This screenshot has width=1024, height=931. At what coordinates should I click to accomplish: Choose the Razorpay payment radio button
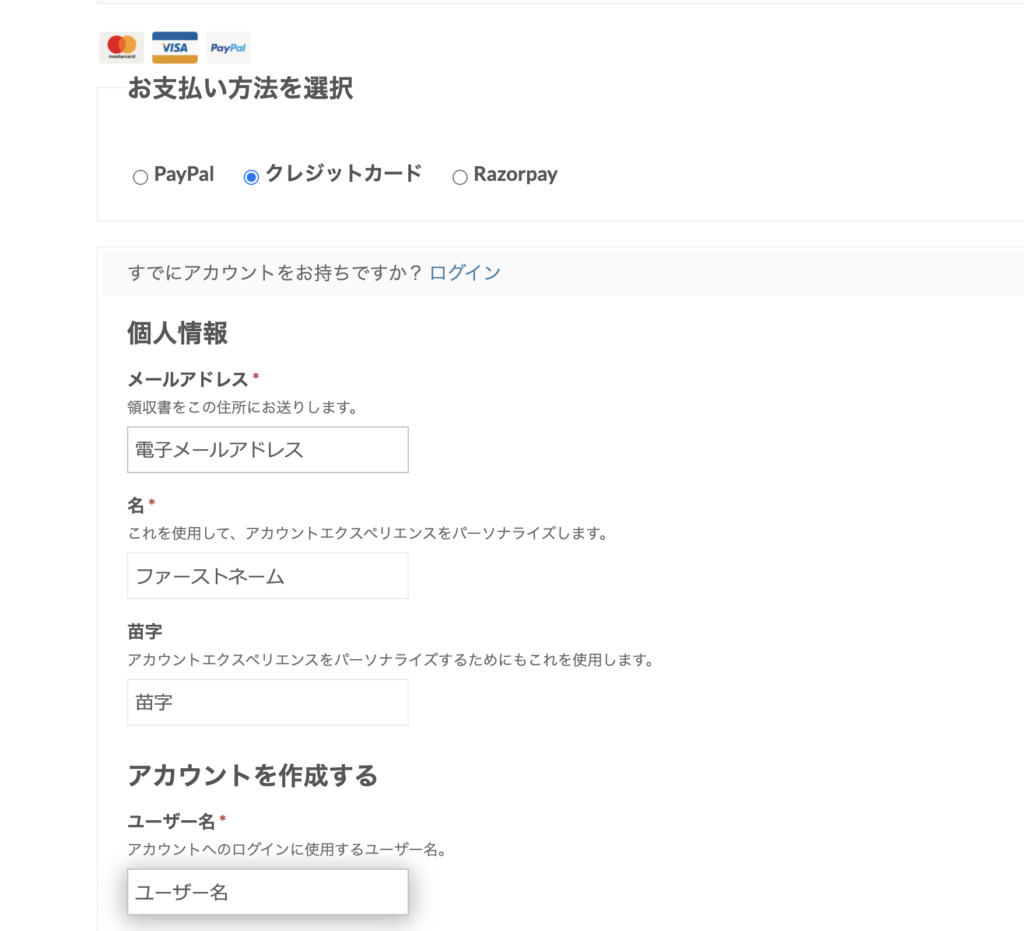(460, 177)
